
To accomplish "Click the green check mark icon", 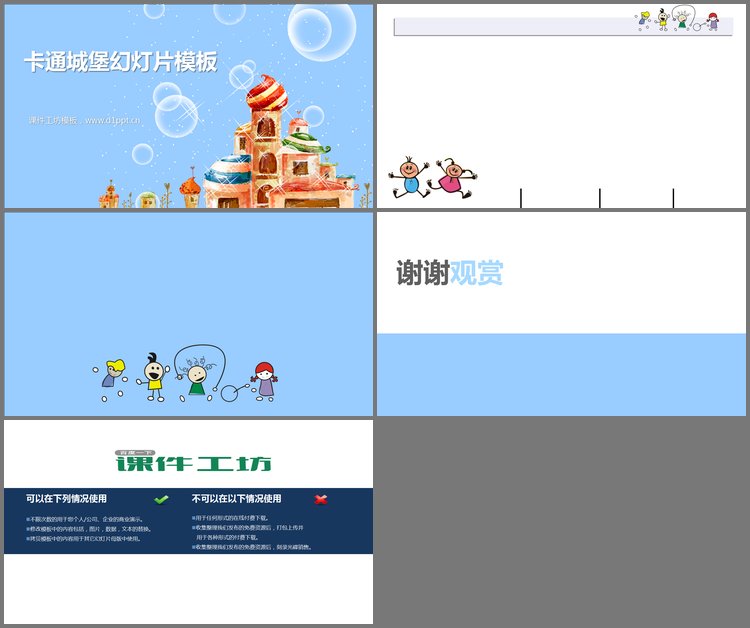I will tap(161, 499).
